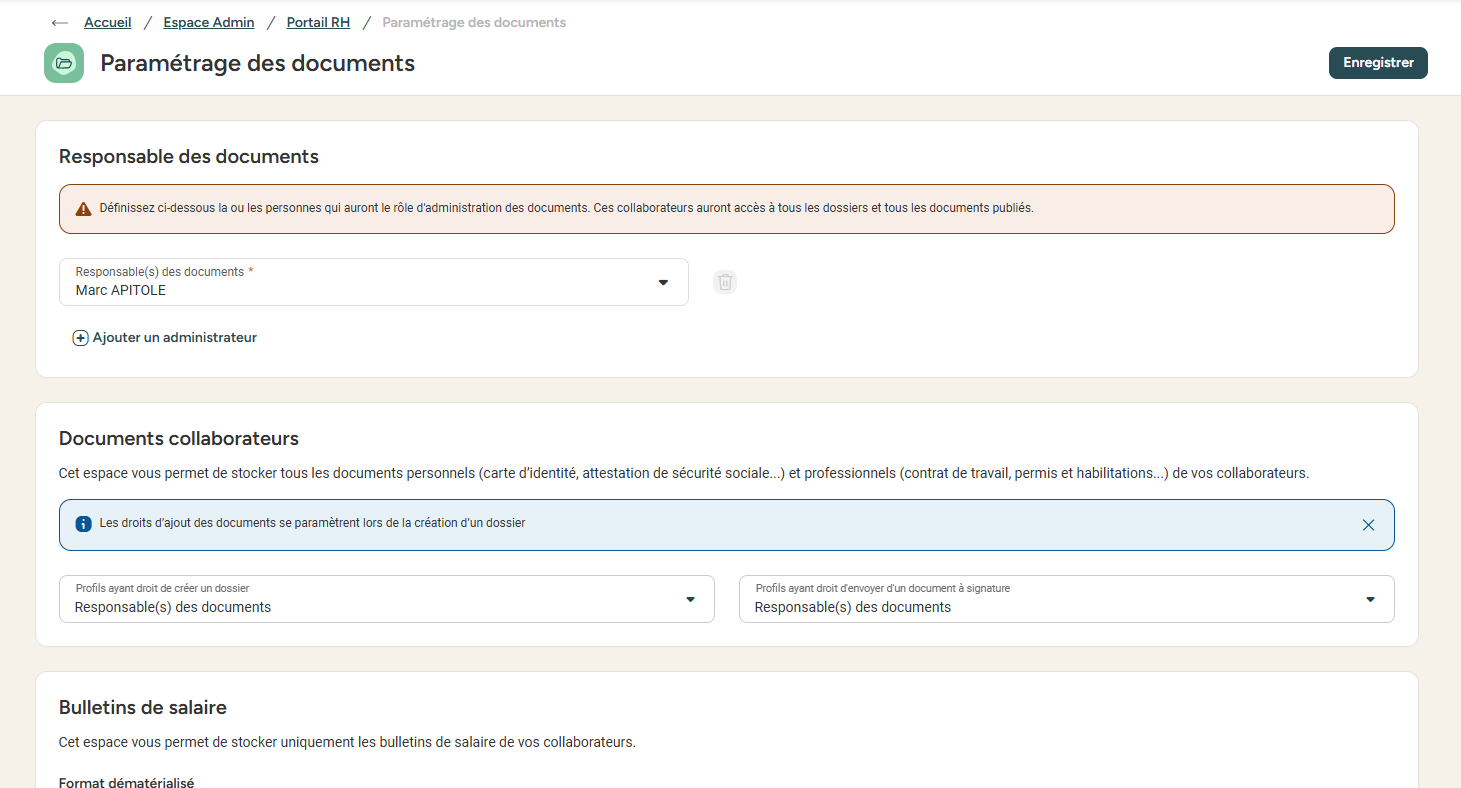Open Portail RH from the breadcrumb
Viewport: 1461px width, 788px height.
[x=318, y=22]
